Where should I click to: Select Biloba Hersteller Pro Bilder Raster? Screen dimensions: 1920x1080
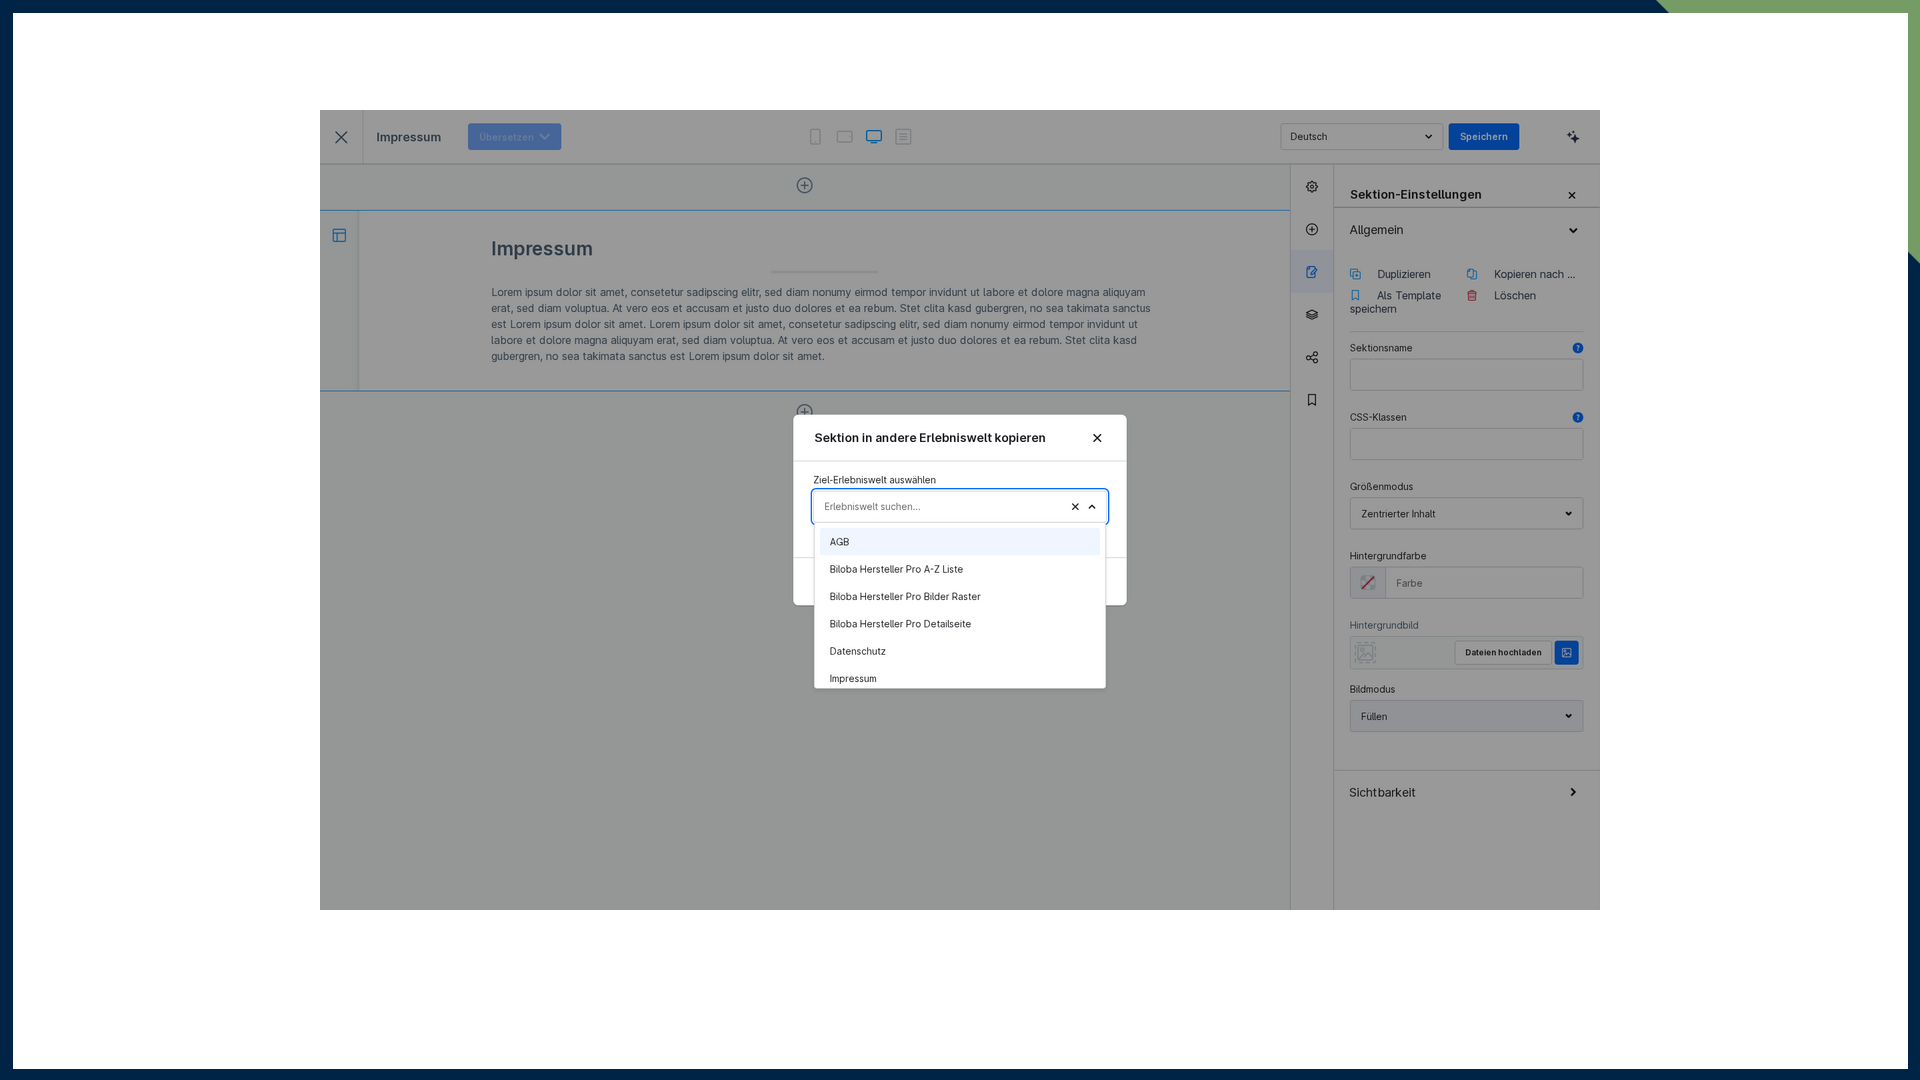pos(960,597)
